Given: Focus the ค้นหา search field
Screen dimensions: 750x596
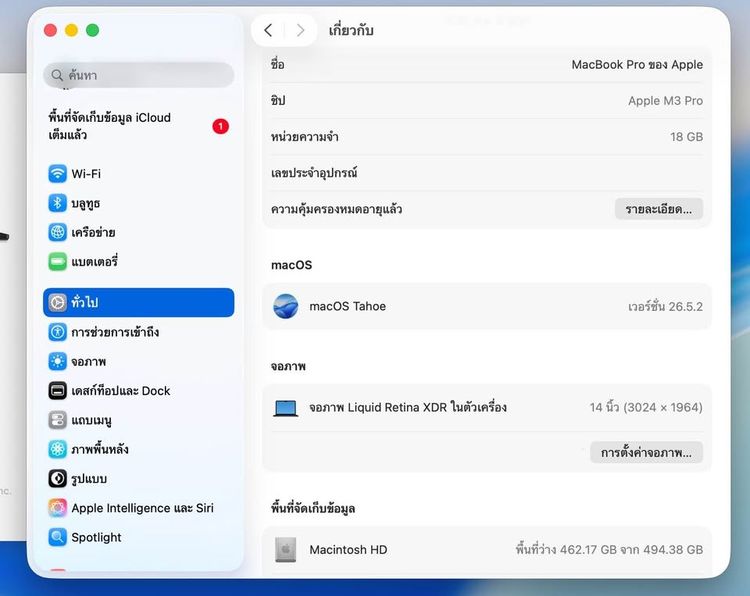Looking at the screenshot, I should [139, 75].
